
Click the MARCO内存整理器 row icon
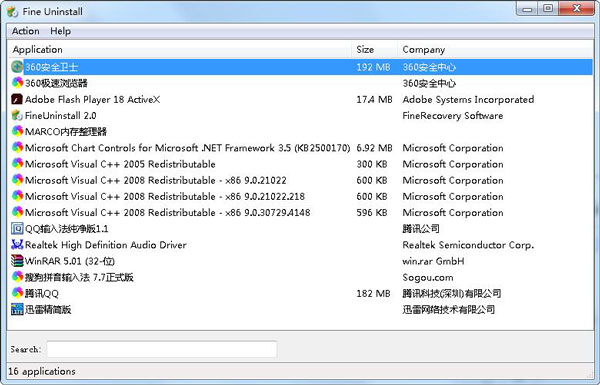17,132
